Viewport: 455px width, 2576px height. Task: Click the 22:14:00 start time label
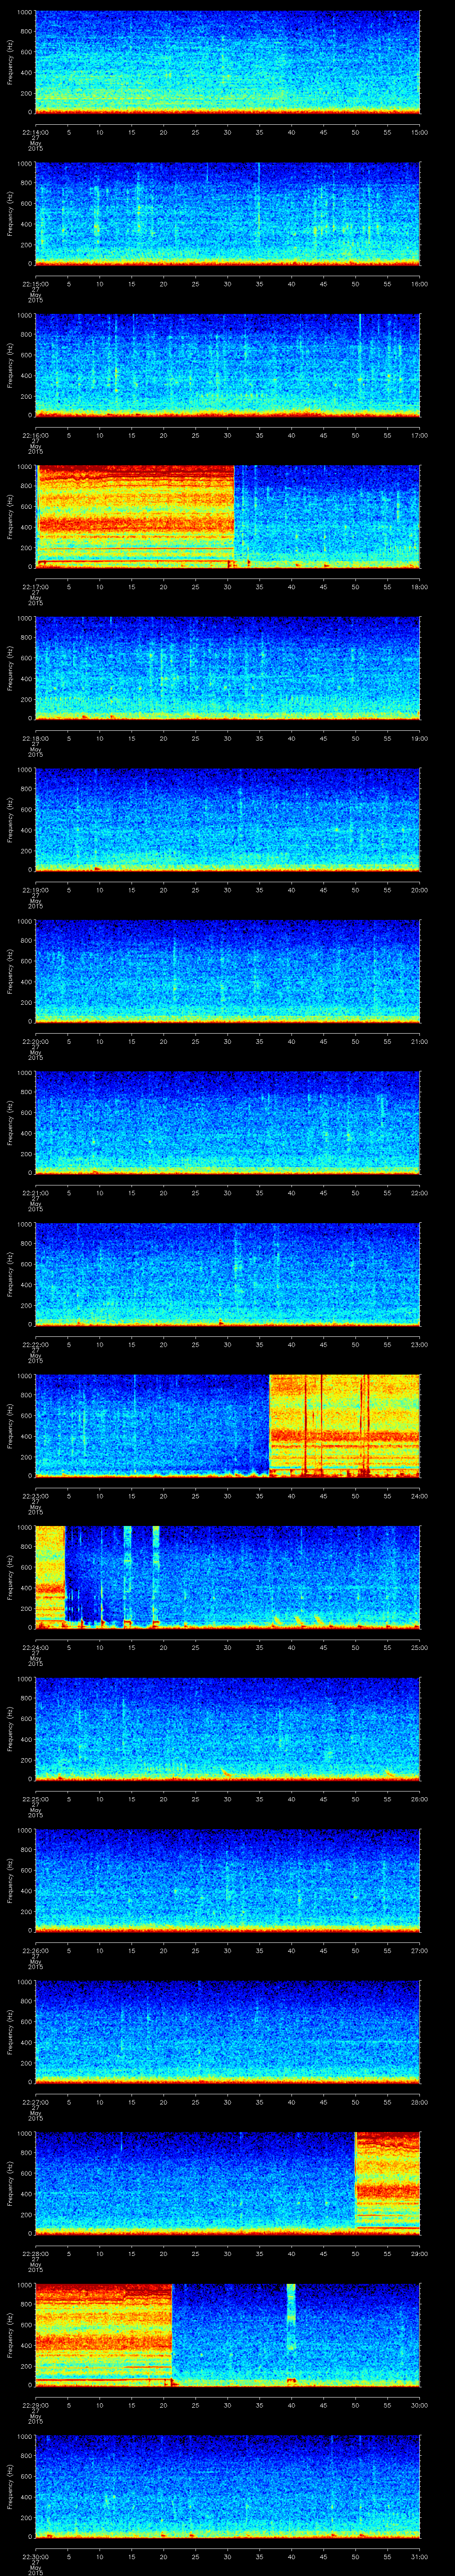tap(35, 132)
